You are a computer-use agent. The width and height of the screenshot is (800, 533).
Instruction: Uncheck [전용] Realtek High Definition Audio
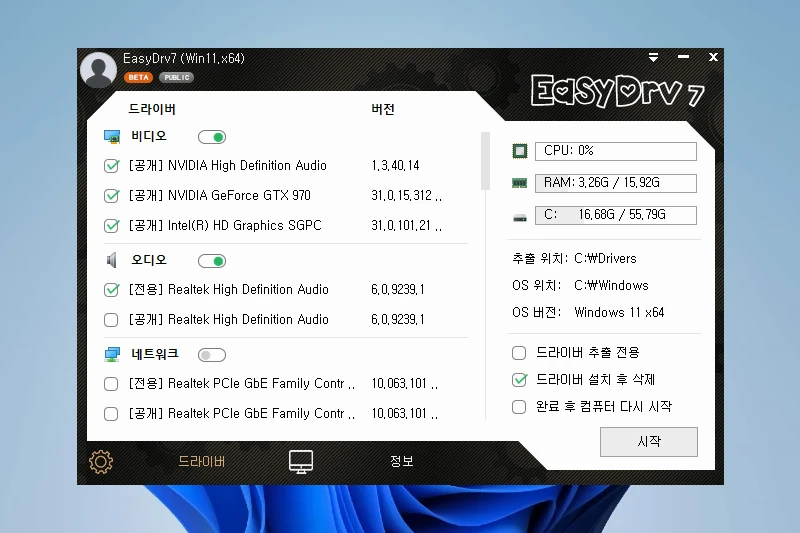pyautogui.click(x=111, y=290)
